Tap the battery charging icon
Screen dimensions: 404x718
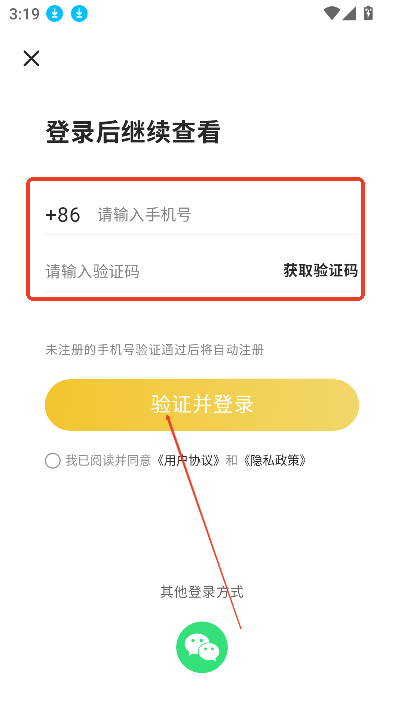point(368,13)
